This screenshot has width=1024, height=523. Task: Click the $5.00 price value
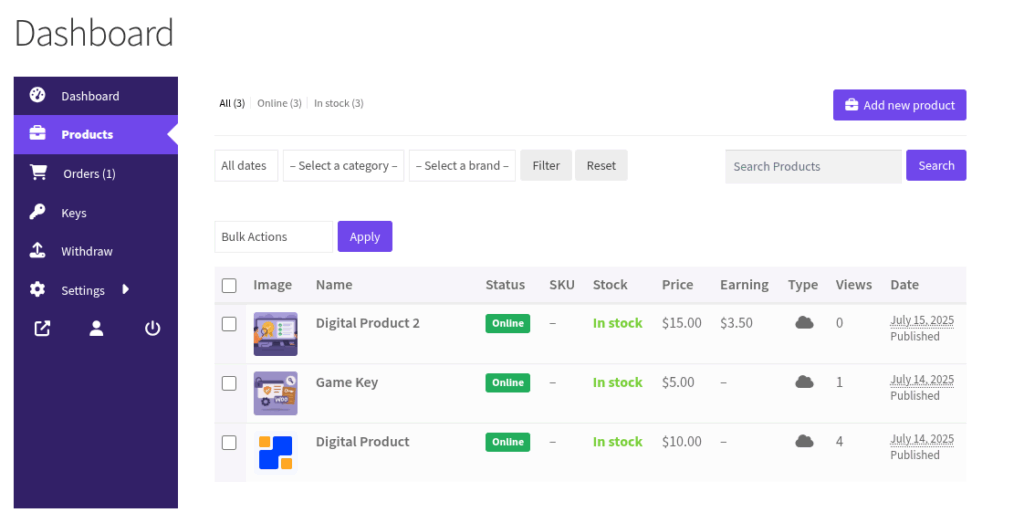[x=678, y=382]
